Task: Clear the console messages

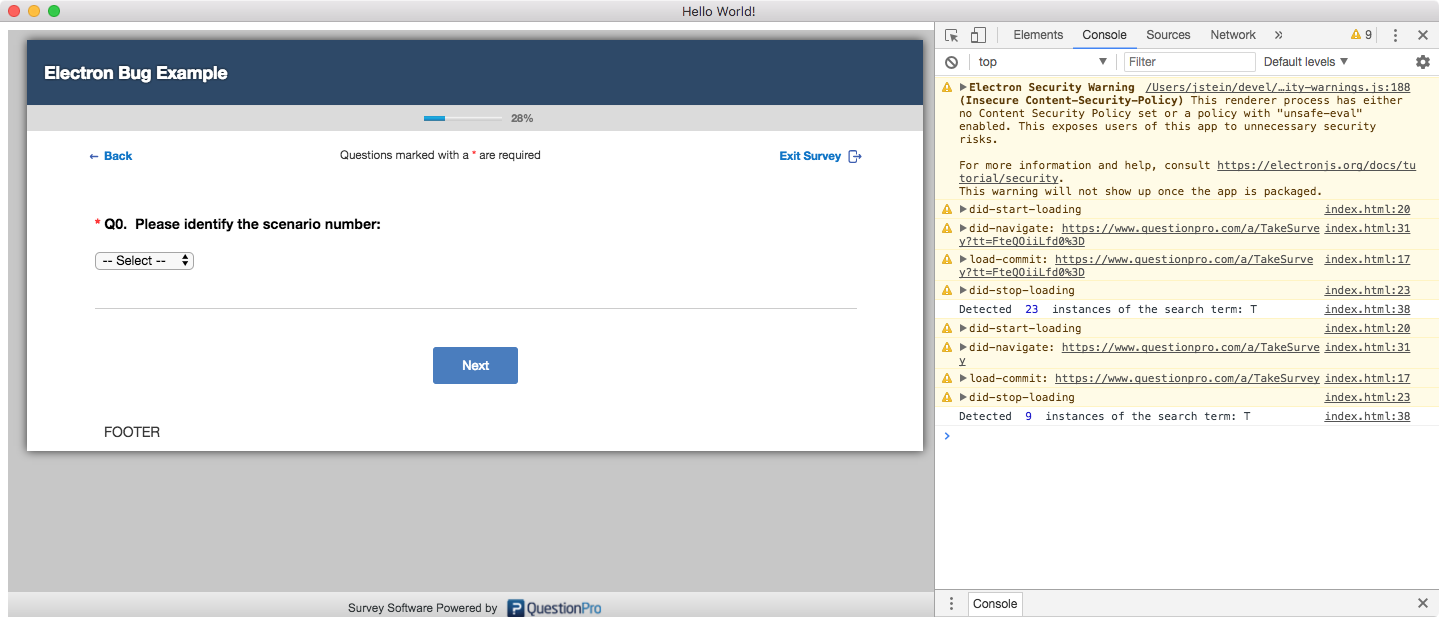Action: click(x=951, y=61)
